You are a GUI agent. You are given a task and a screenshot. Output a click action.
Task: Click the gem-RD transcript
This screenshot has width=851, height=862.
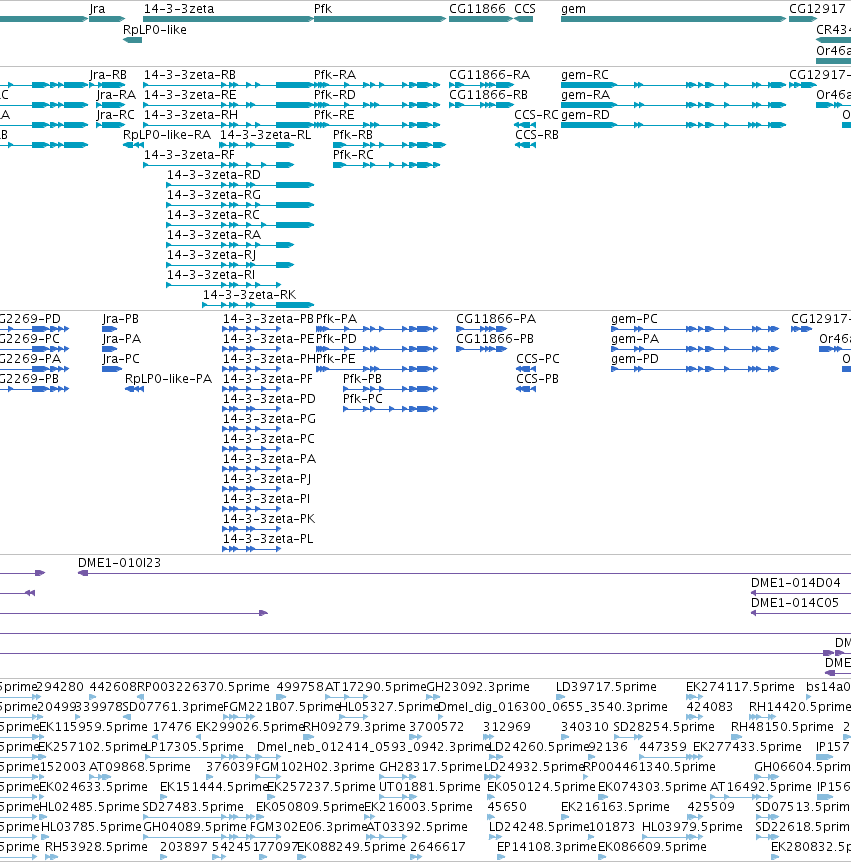tap(585, 114)
